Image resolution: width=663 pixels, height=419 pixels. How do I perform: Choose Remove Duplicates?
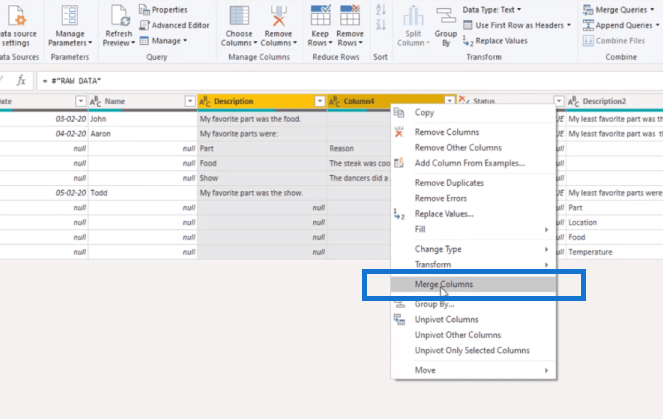pyautogui.click(x=473, y=183)
